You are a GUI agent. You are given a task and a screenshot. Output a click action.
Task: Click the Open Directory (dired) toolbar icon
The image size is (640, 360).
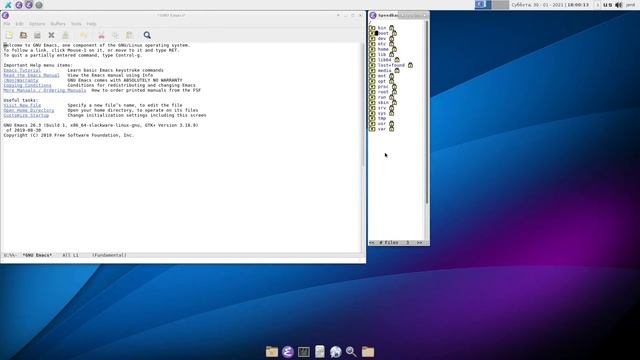[37, 35]
